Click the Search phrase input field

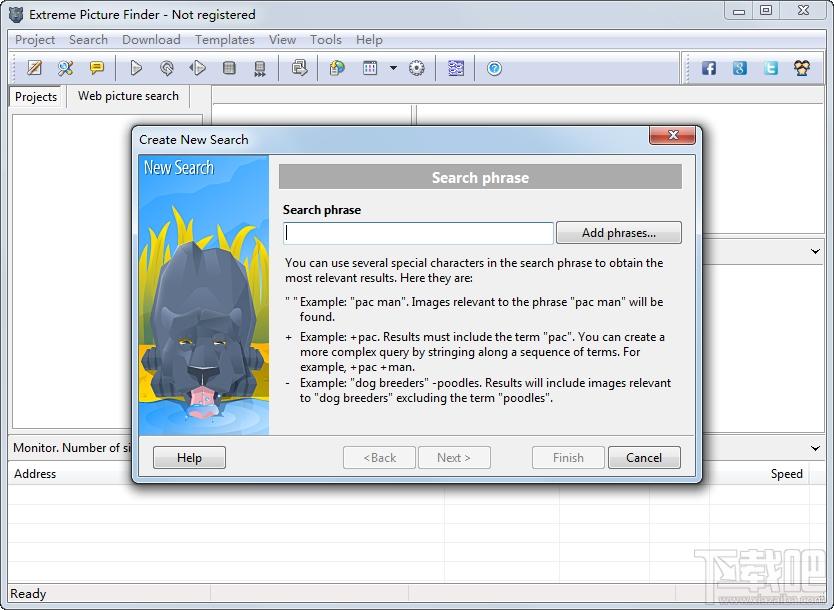419,233
